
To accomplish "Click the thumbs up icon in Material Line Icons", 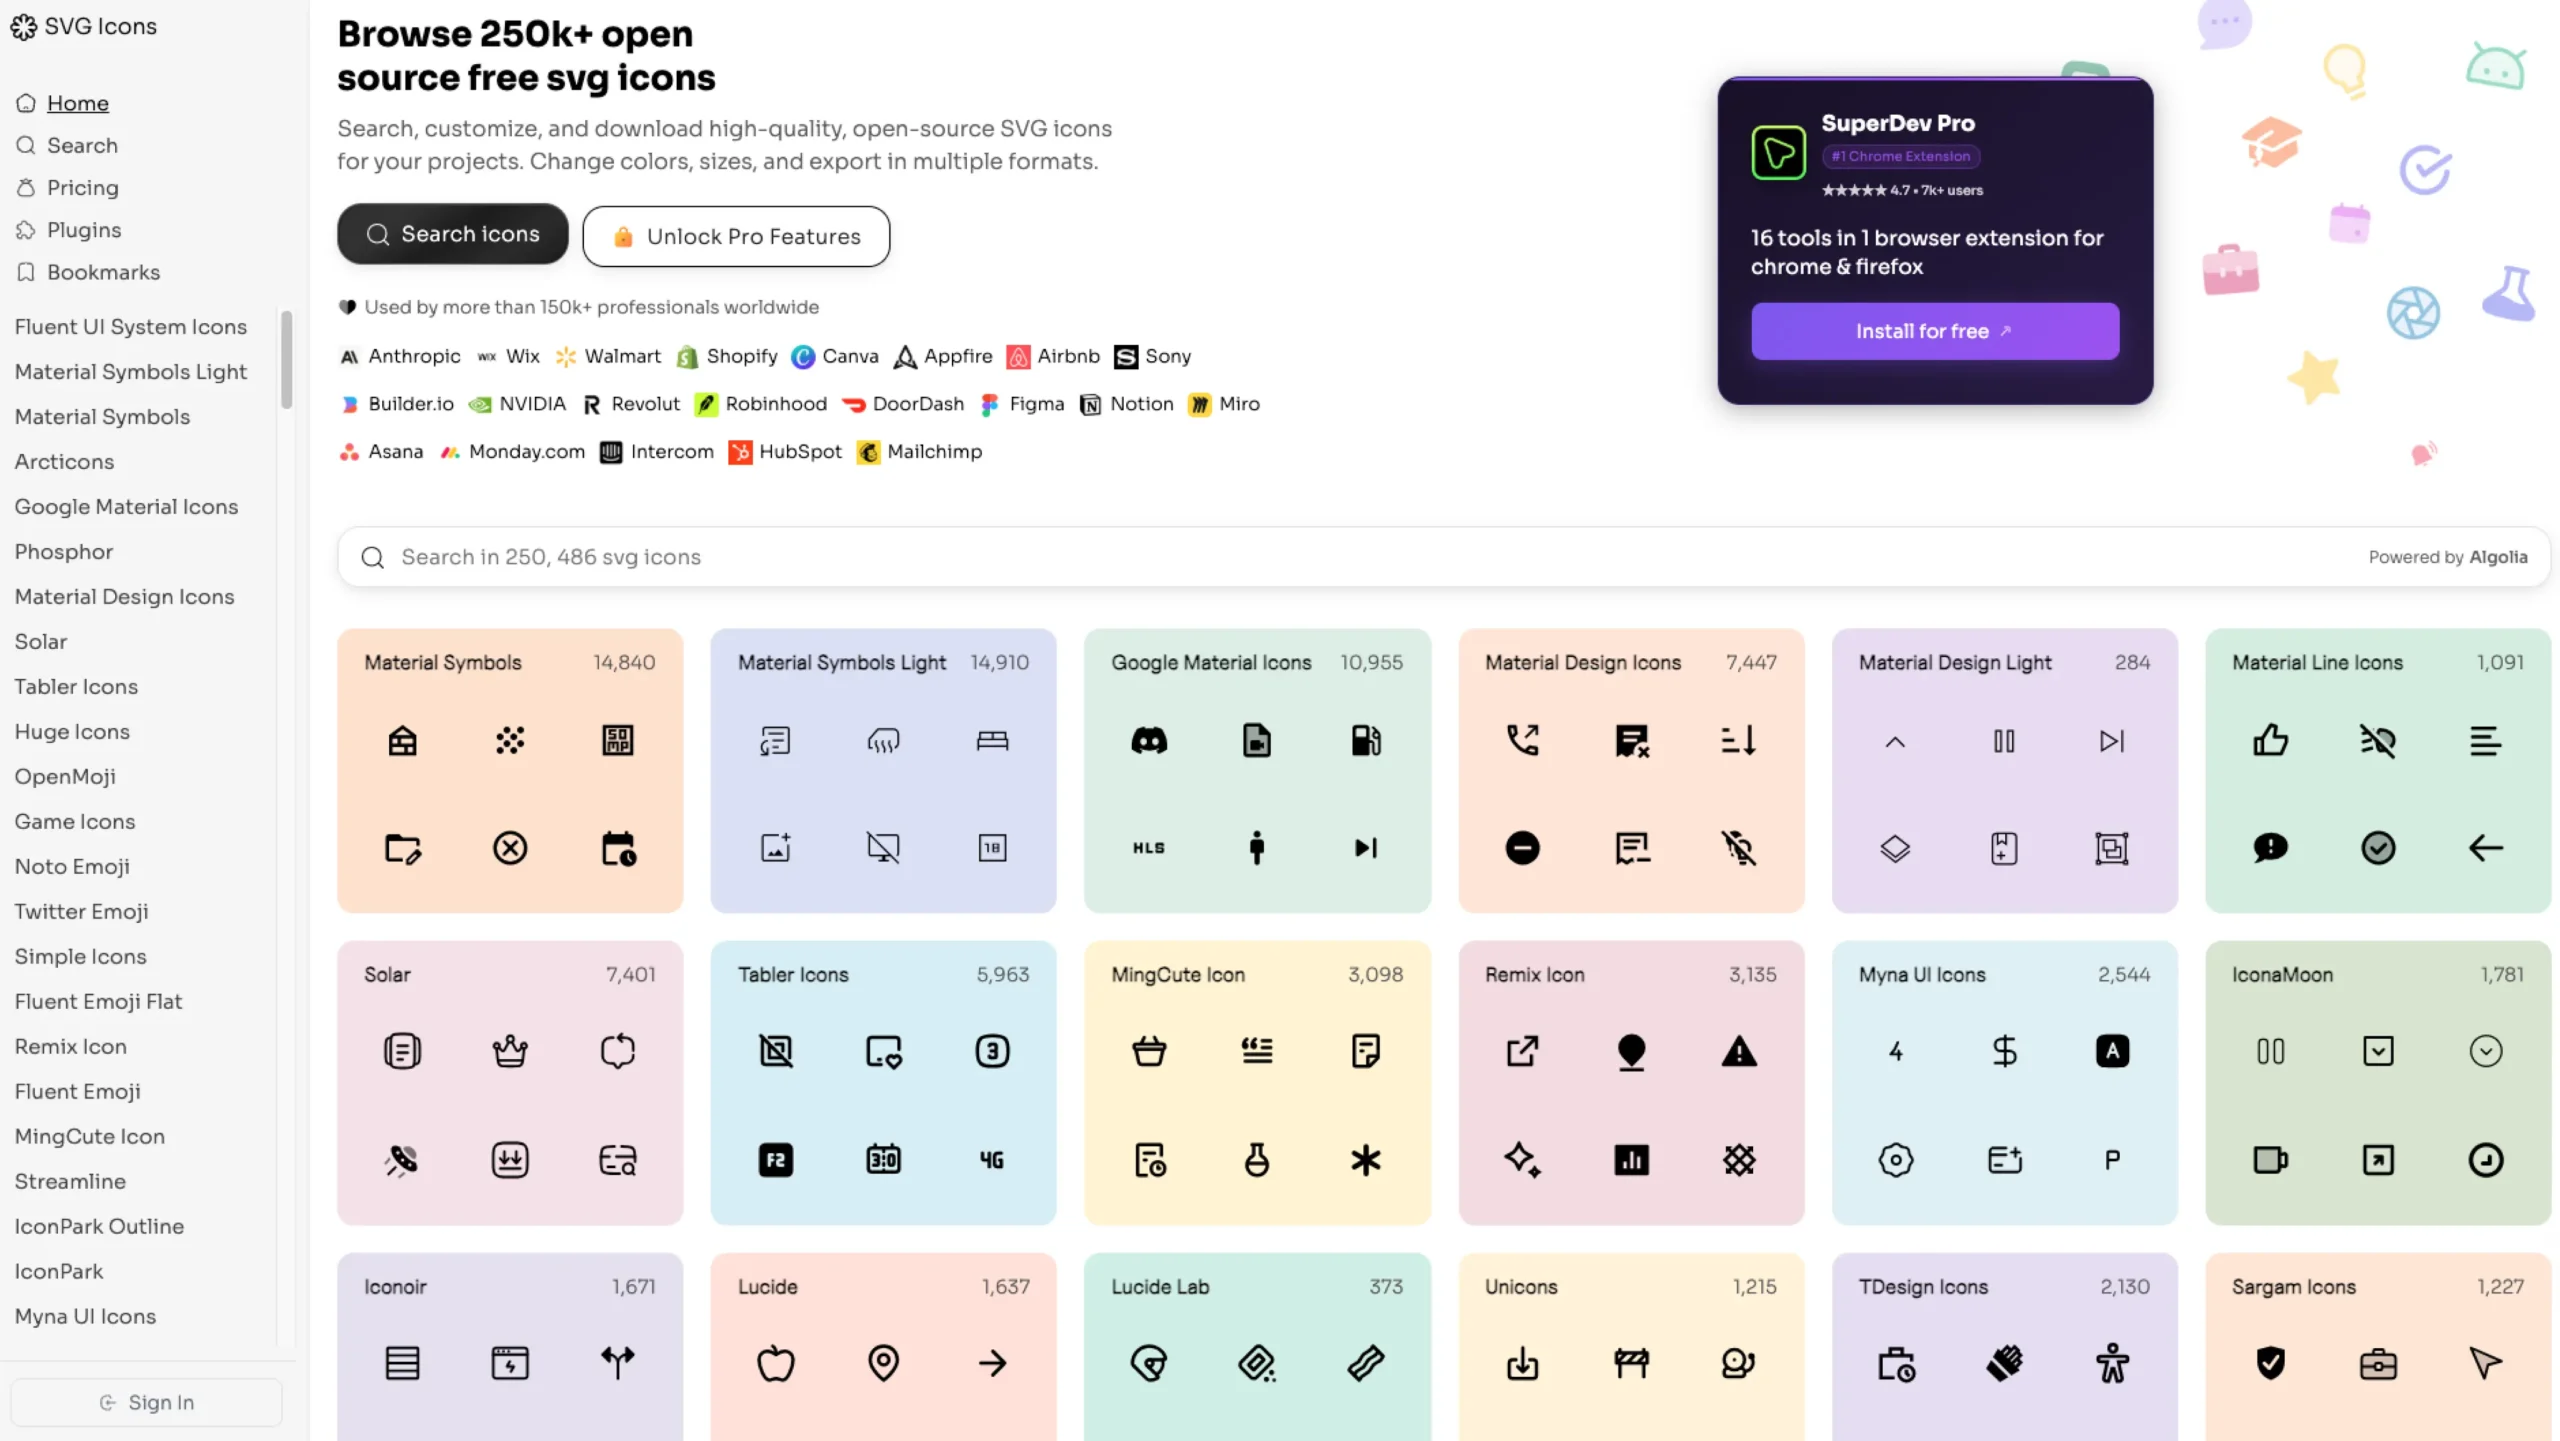I will [2269, 740].
